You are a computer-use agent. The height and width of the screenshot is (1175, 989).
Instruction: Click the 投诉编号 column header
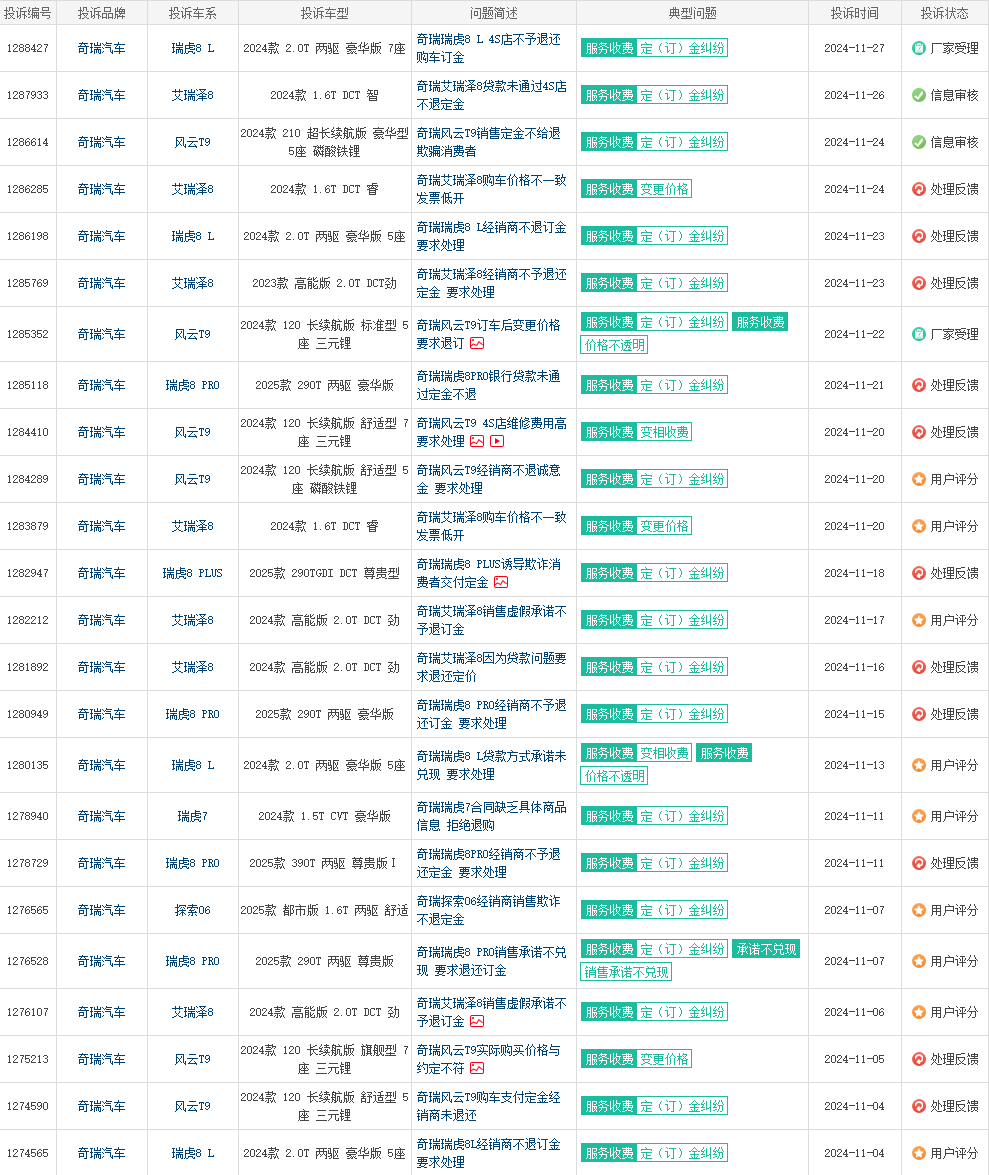(x=28, y=13)
